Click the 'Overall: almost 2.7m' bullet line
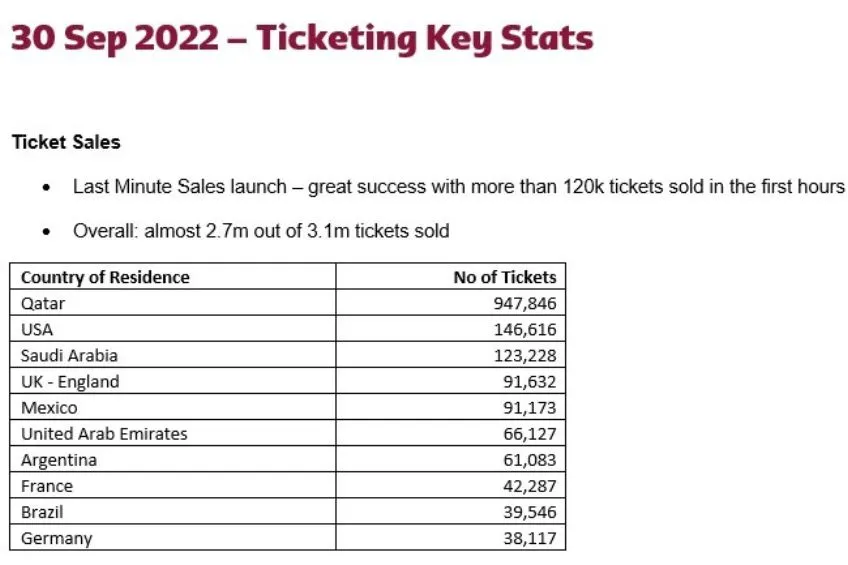 coord(261,231)
